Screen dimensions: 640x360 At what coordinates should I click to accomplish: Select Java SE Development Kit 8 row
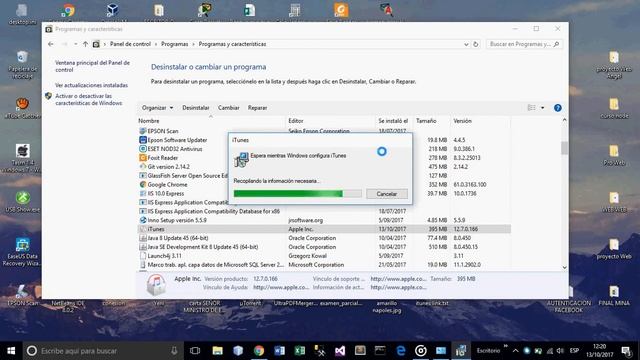324,247
